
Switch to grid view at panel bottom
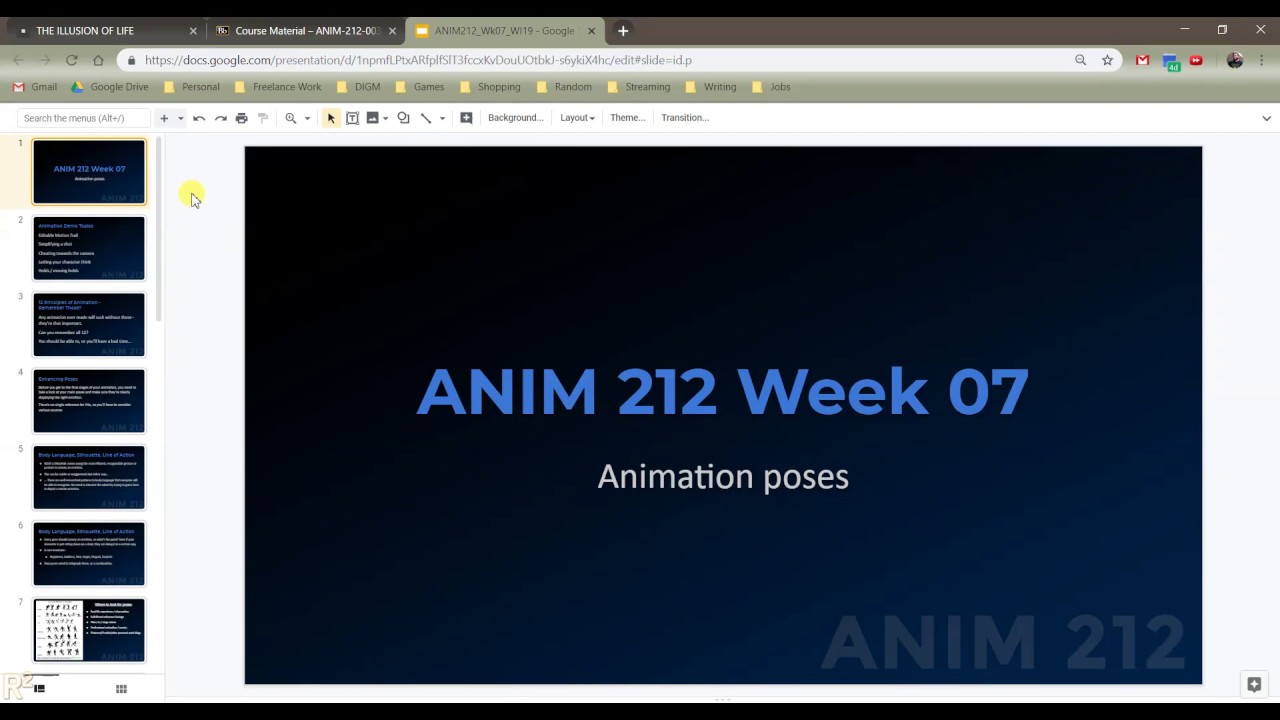(121, 688)
